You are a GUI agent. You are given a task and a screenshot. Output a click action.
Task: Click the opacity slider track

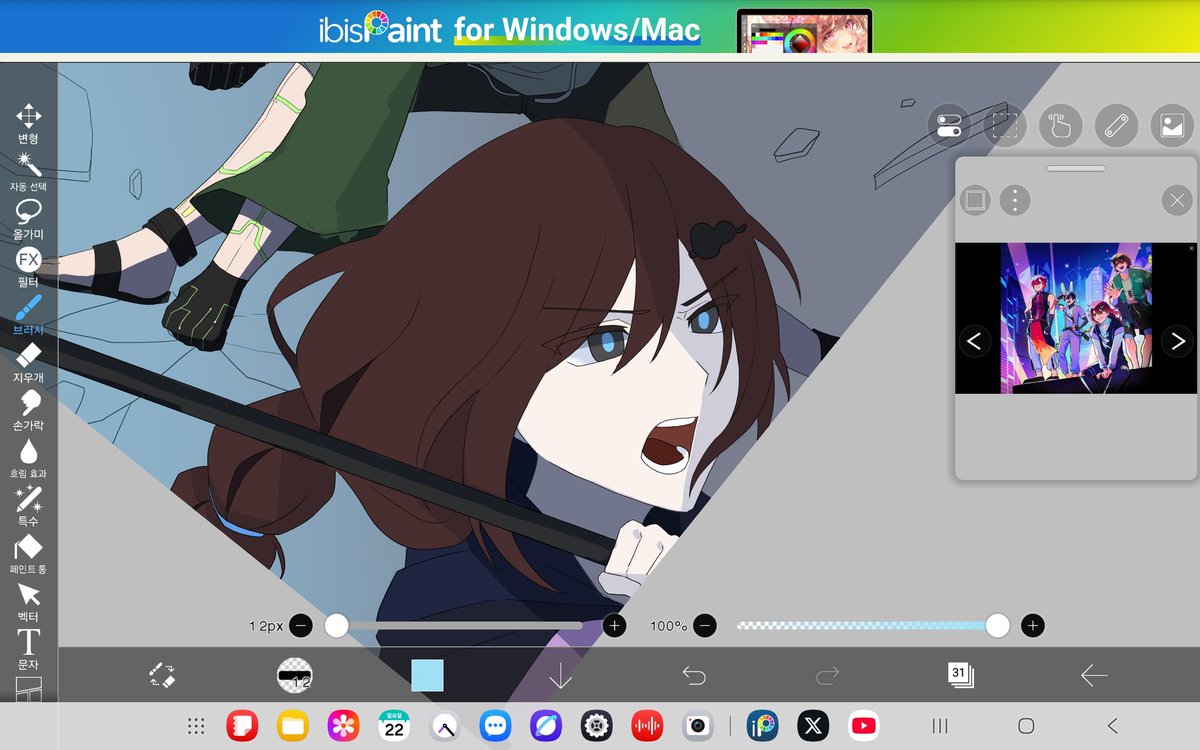(x=867, y=626)
